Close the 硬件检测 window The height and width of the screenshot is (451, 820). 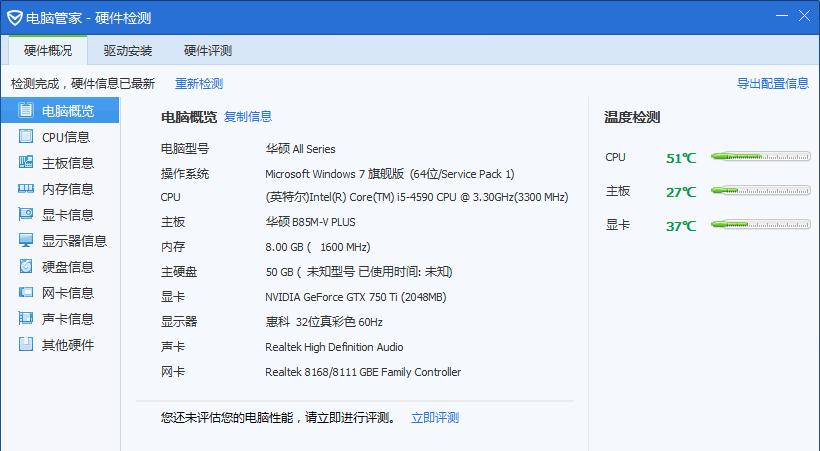pyautogui.click(x=804, y=16)
